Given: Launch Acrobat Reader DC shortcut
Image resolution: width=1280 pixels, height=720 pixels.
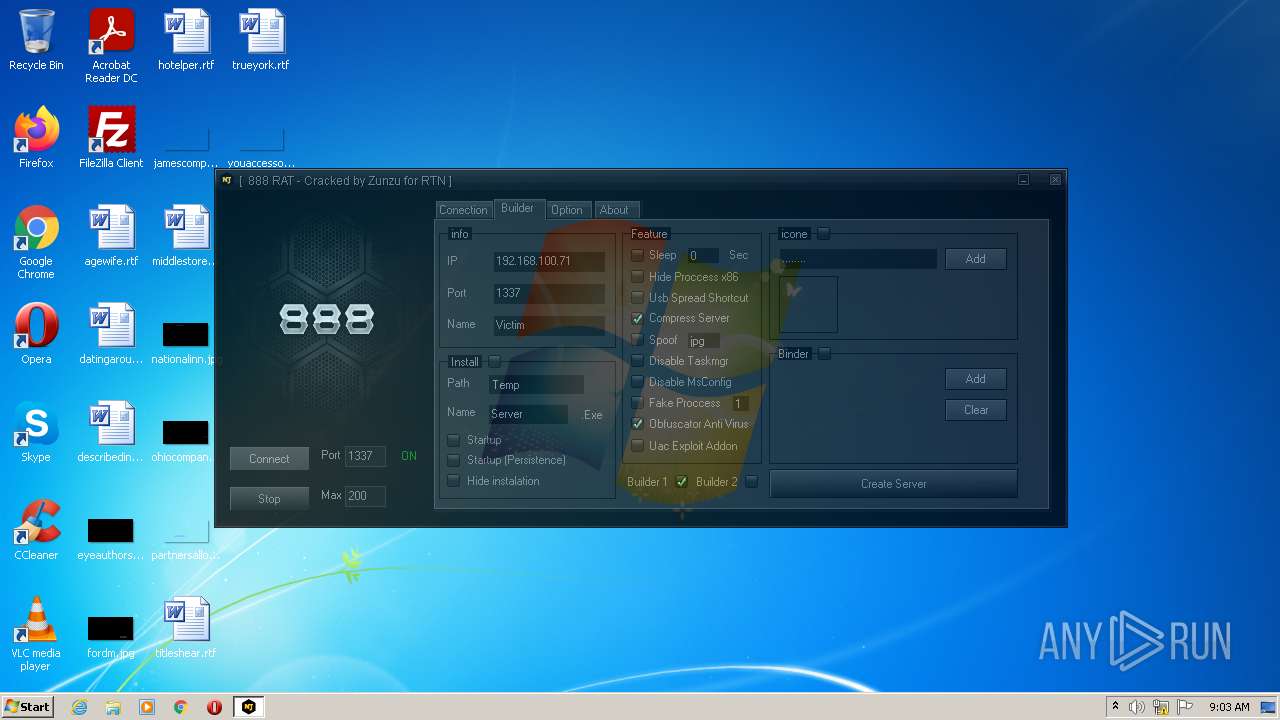Looking at the screenshot, I should [x=111, y=46].
